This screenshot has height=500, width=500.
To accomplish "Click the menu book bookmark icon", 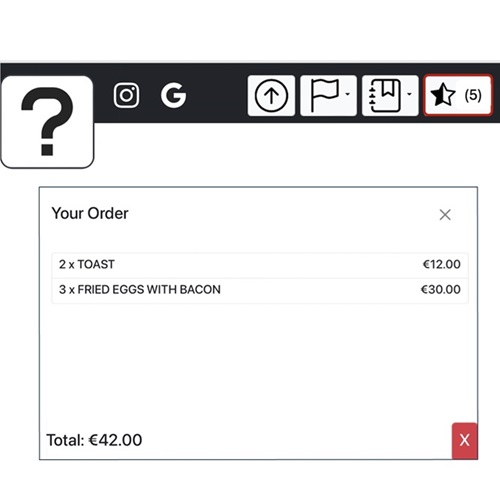I will click(x=385, y=95).
